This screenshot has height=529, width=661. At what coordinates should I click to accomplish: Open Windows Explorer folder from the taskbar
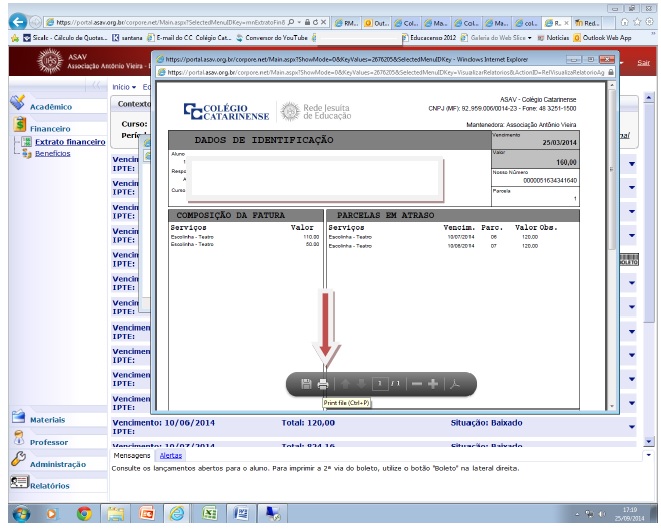(115, 514)
